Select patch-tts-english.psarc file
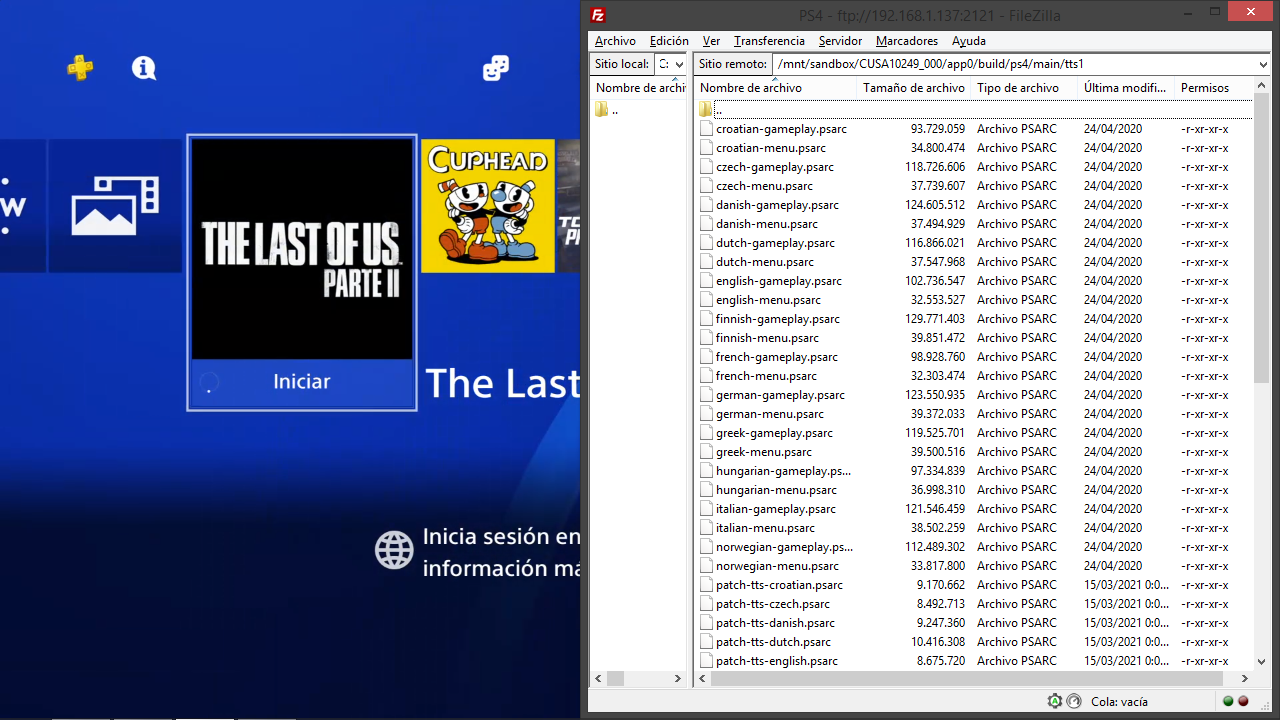 [777, 661]
